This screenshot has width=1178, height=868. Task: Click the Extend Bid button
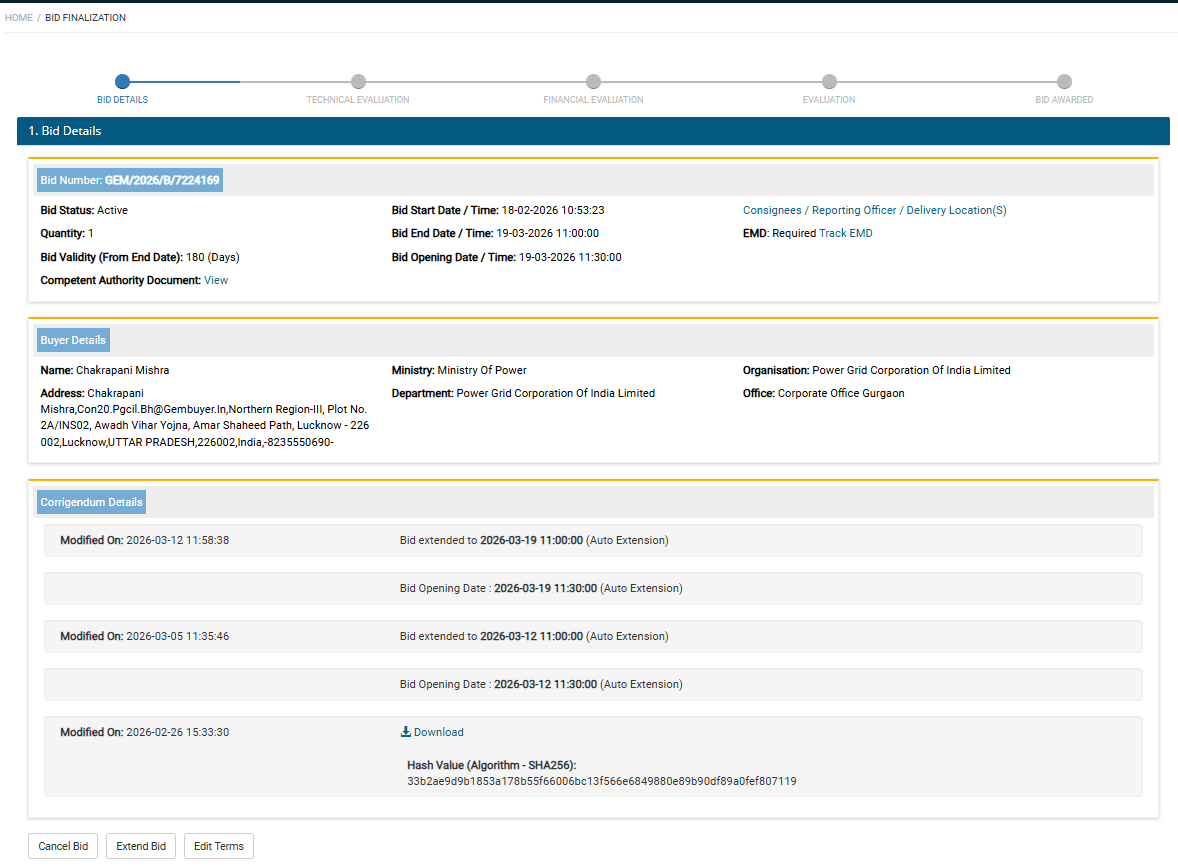click(141, 846)
